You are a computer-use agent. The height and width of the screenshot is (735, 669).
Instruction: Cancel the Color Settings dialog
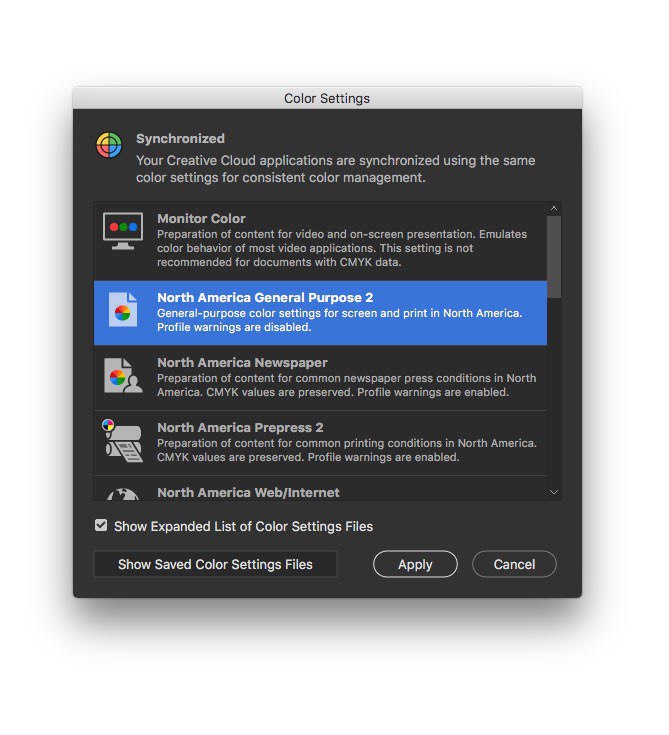[514, 564]
